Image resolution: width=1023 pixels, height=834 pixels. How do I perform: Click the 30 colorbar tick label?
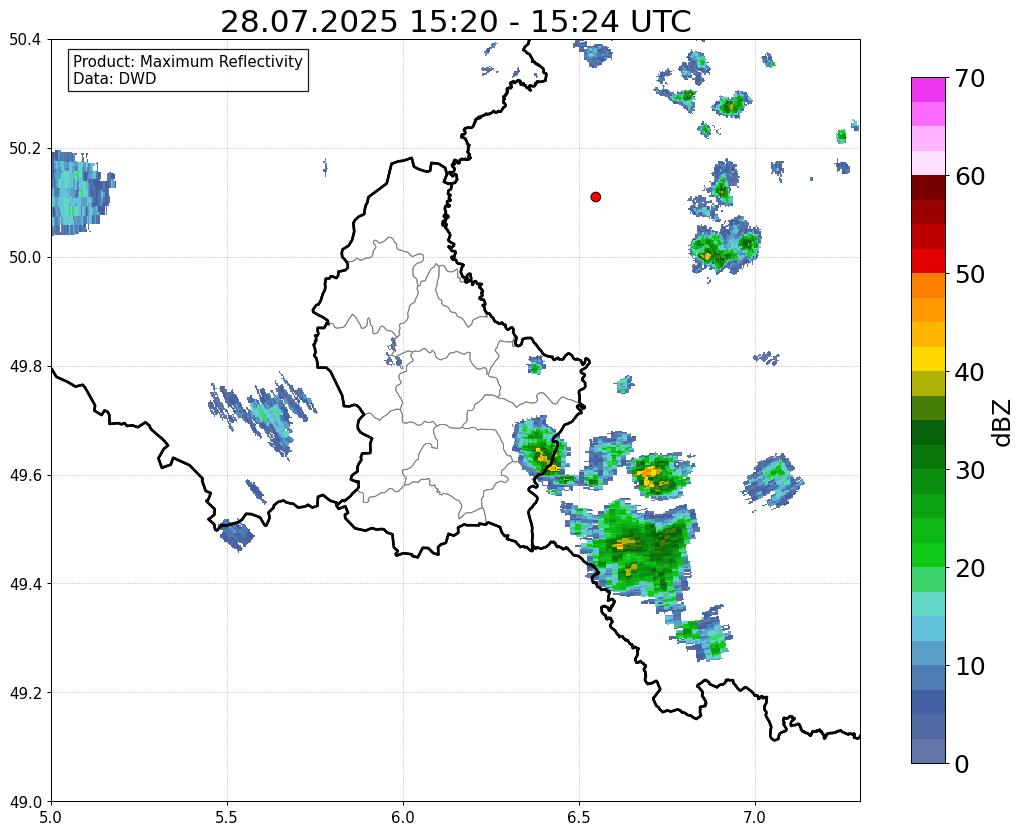click(970, 470)
